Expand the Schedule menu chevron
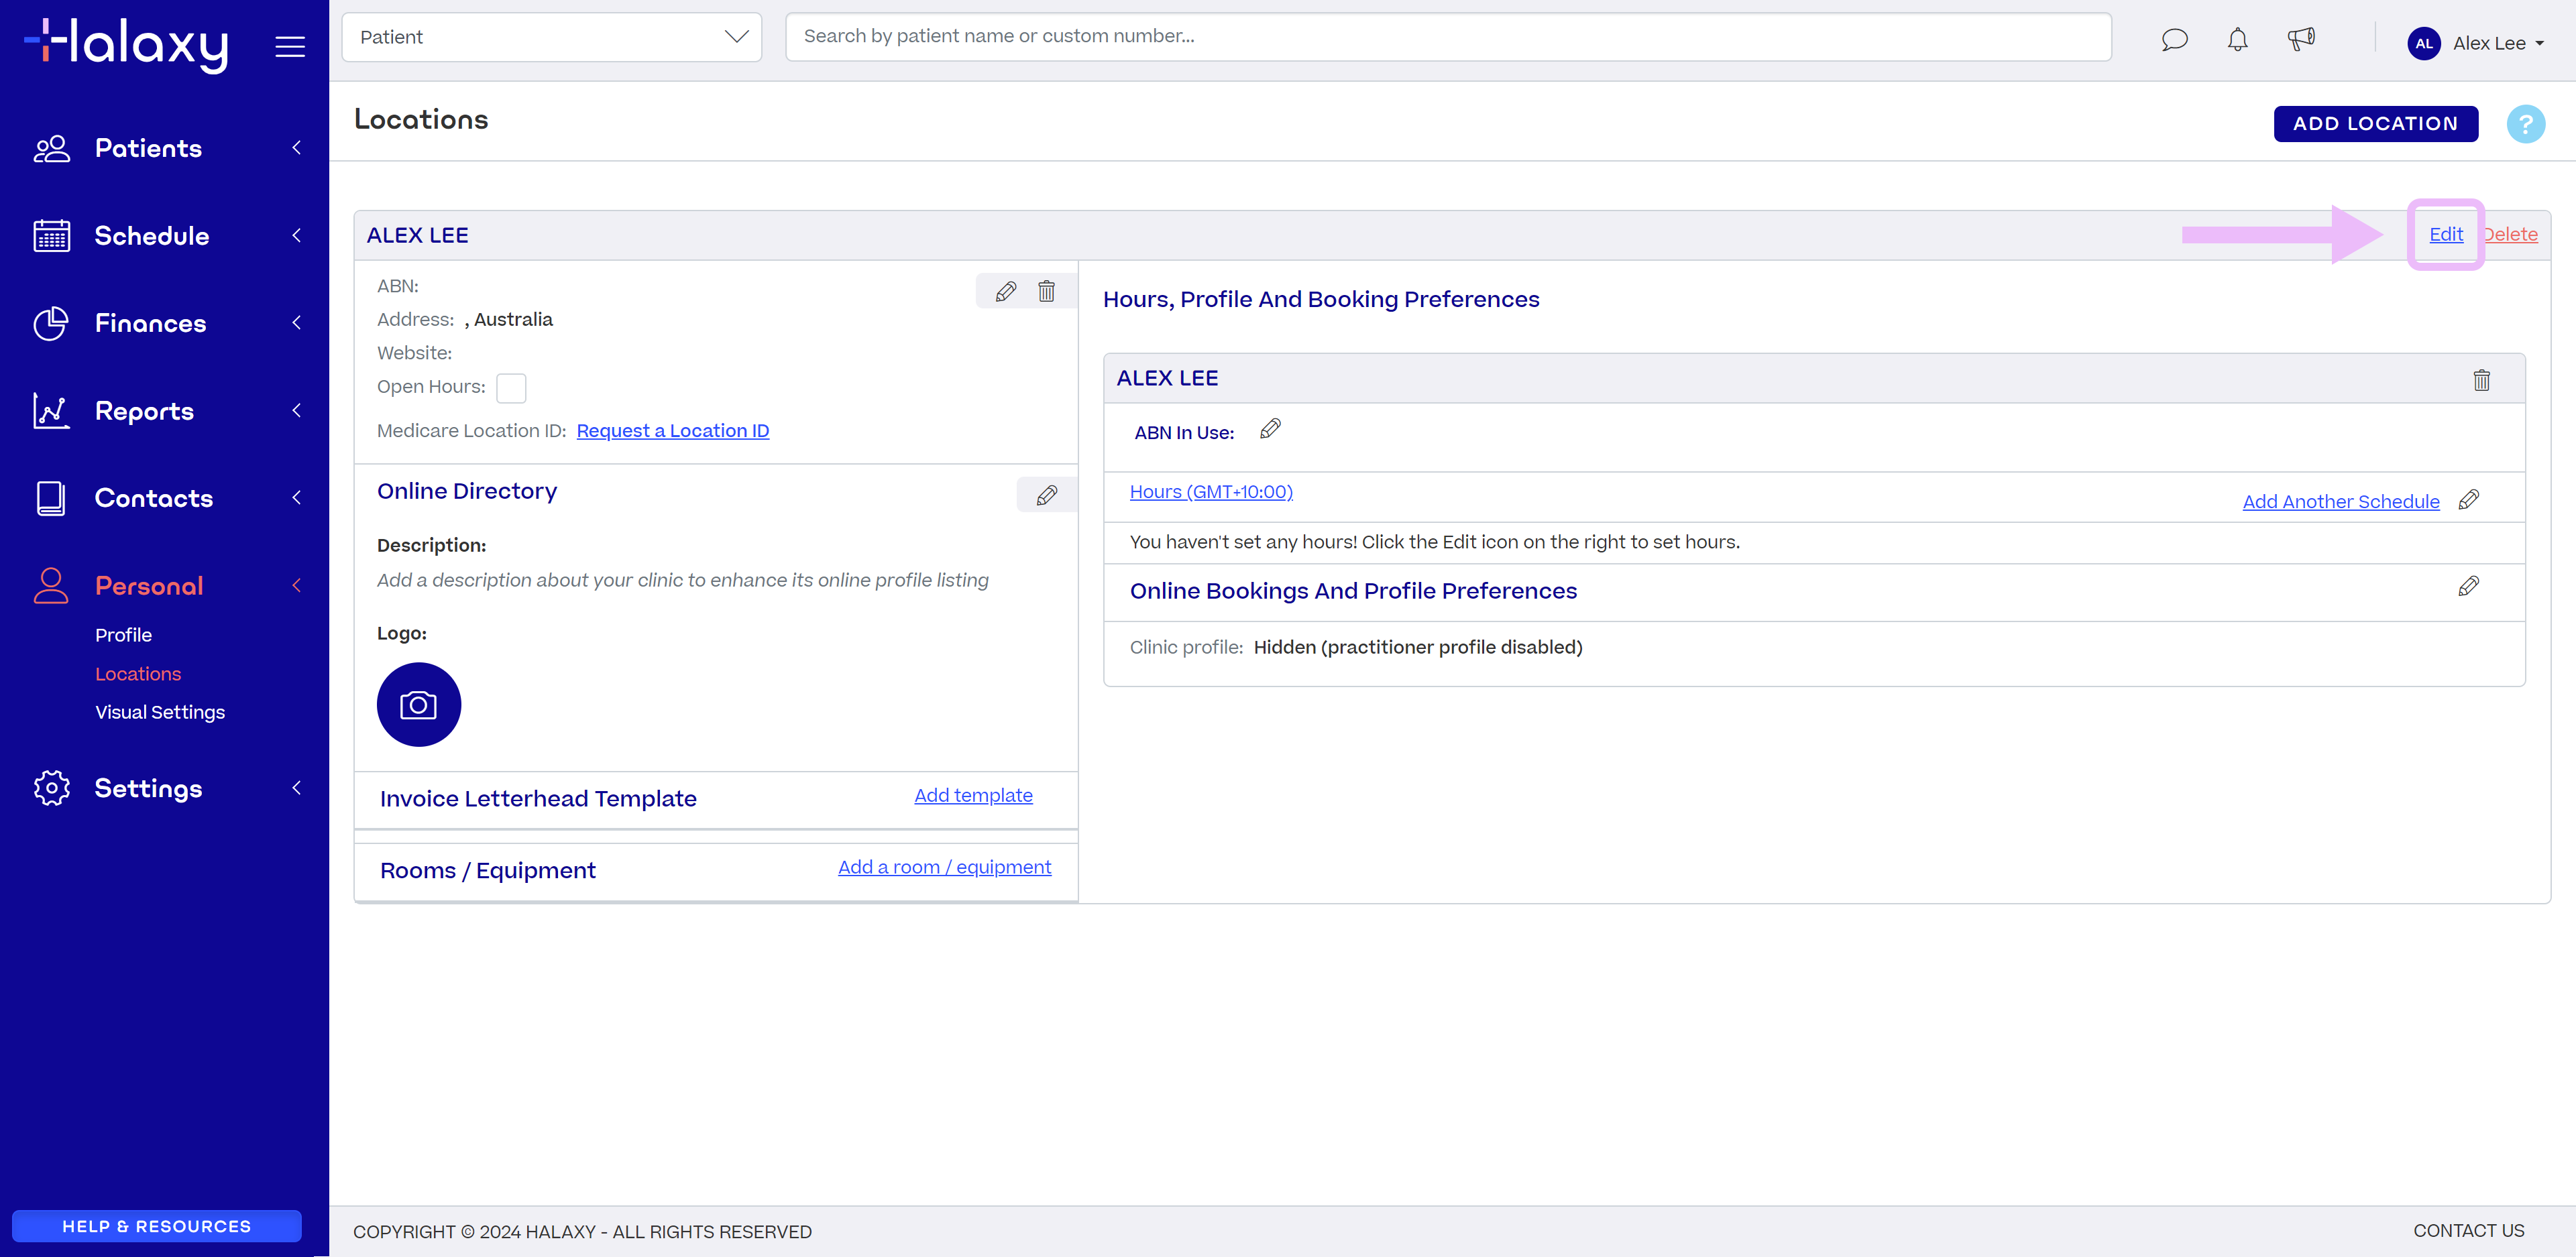Image resolution: width=2576 pixels, height=1257 pixels. pyautogui.click(x=296, y=235)
